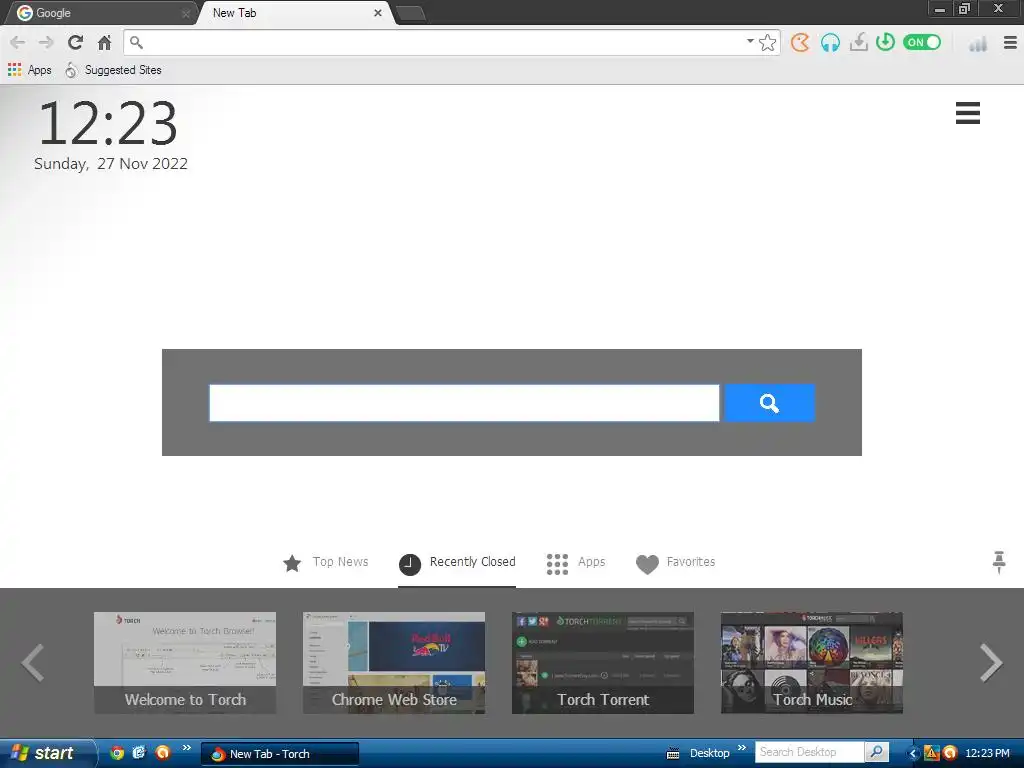Open Chrome Web Store thumbnail
Screen dimensions: 1024x768
tap(394, 662)
